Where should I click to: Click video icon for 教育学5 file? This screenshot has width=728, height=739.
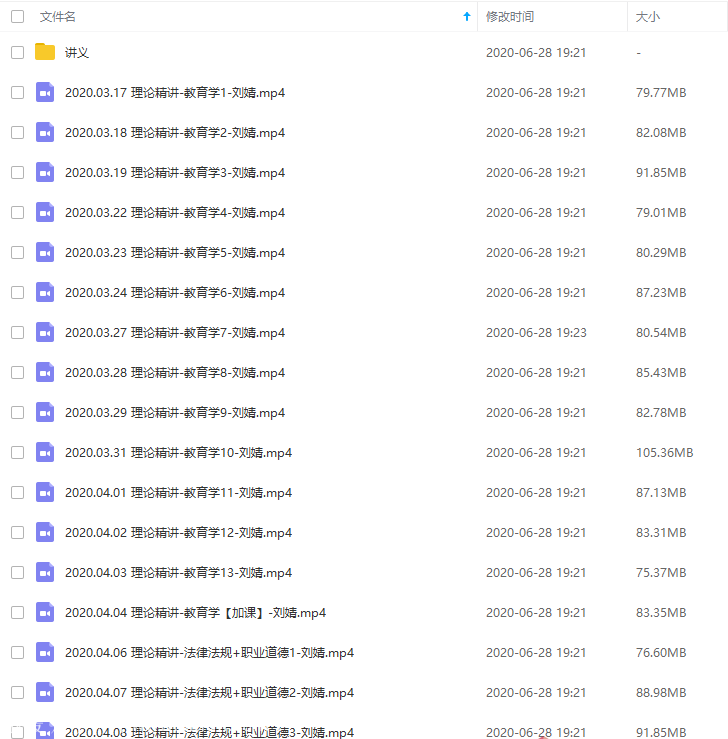coord(45,253)
